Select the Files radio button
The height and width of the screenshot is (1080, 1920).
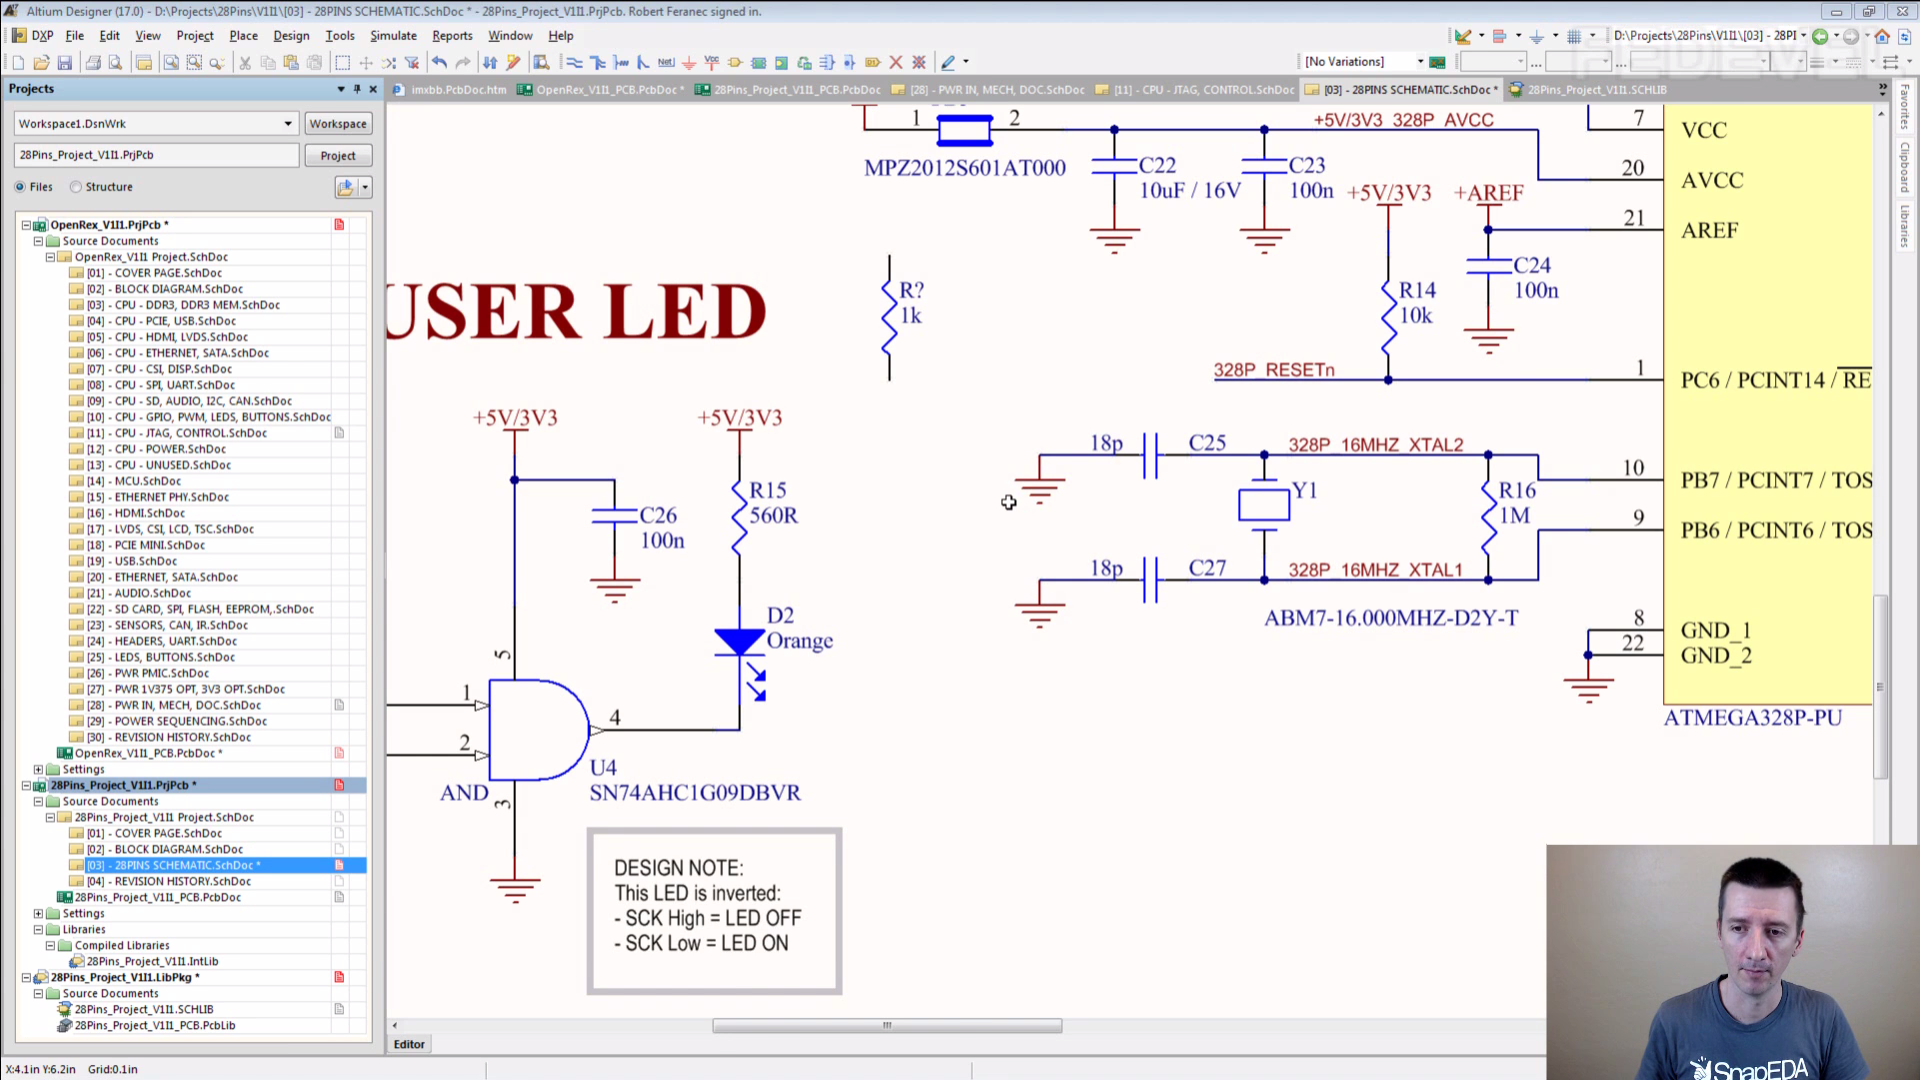[x=20, y=187]
